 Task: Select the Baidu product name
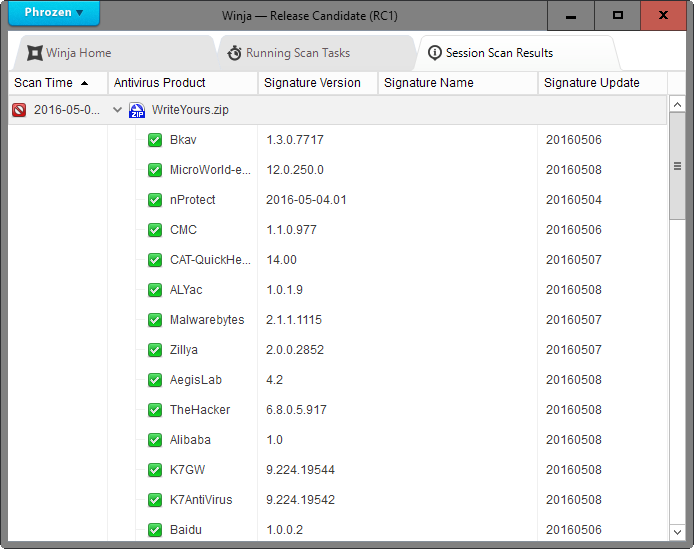(186, 530)
